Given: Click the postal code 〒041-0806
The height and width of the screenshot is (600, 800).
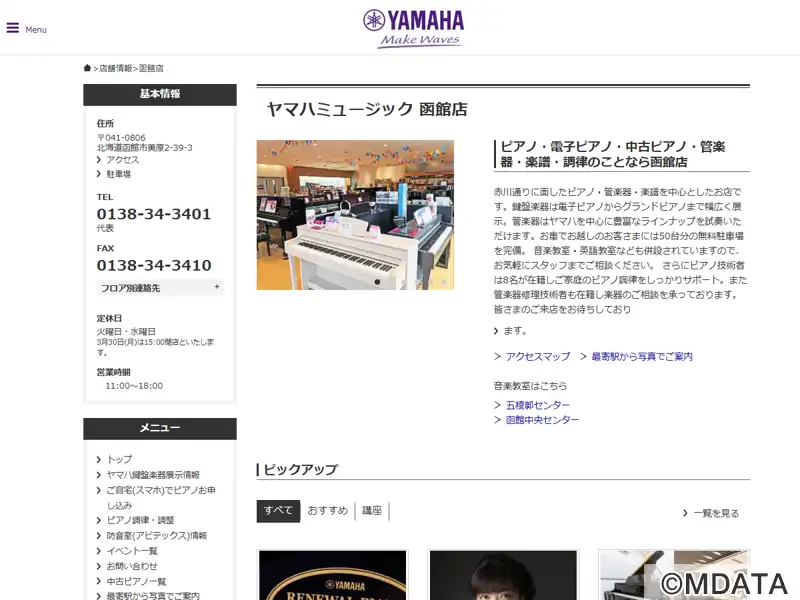Looking at the screenshot, I should 121,138.
